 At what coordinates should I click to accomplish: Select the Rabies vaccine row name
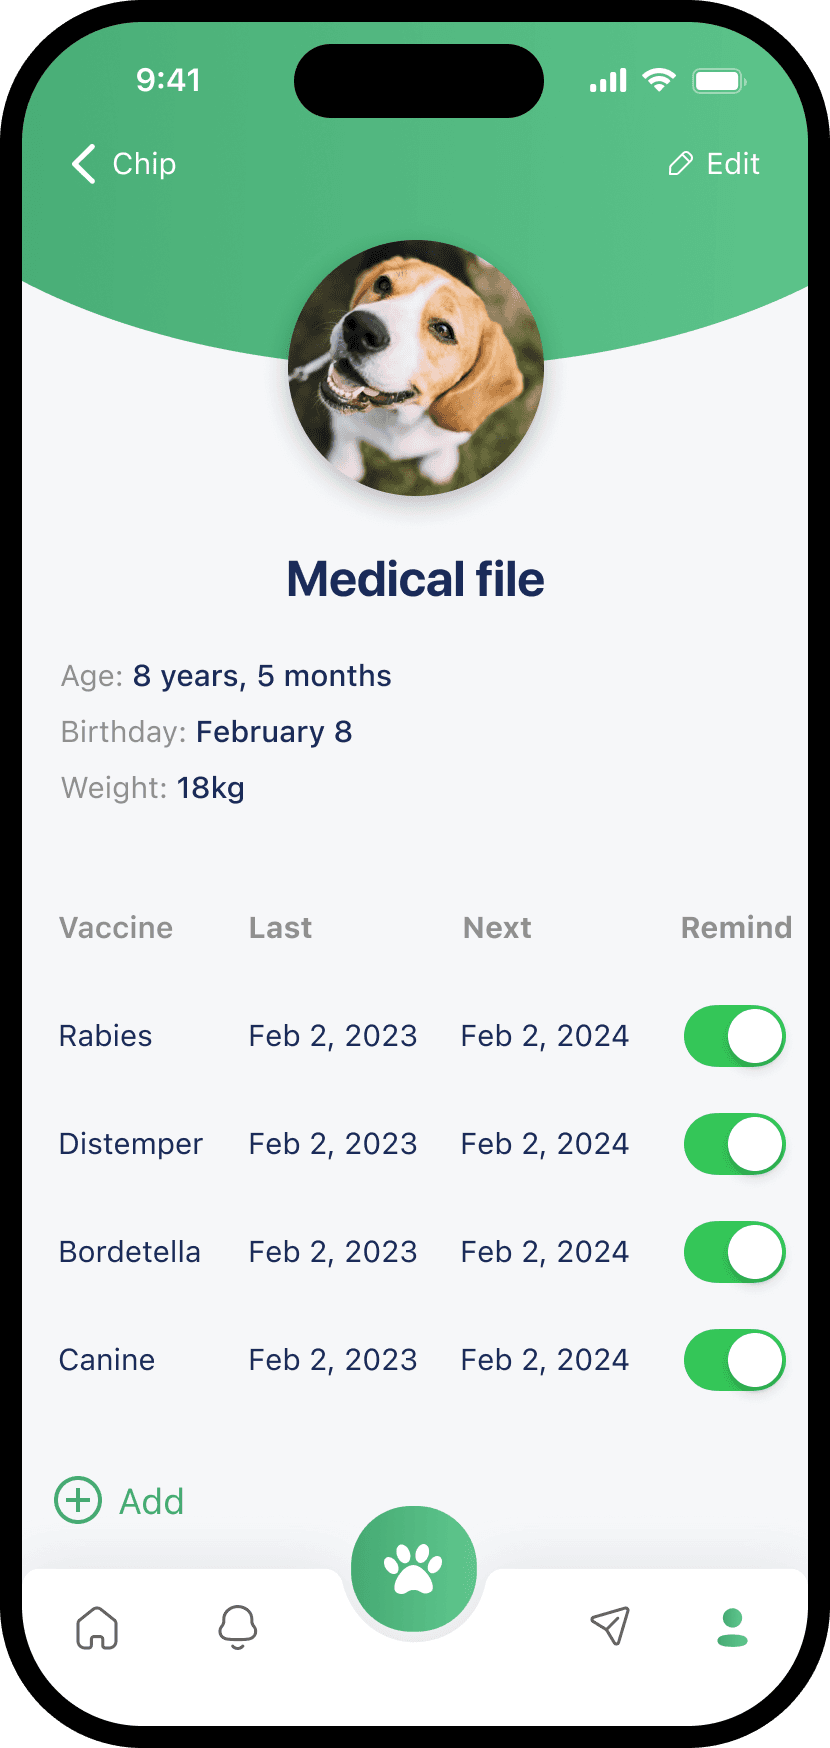(x=106, y=1036)
